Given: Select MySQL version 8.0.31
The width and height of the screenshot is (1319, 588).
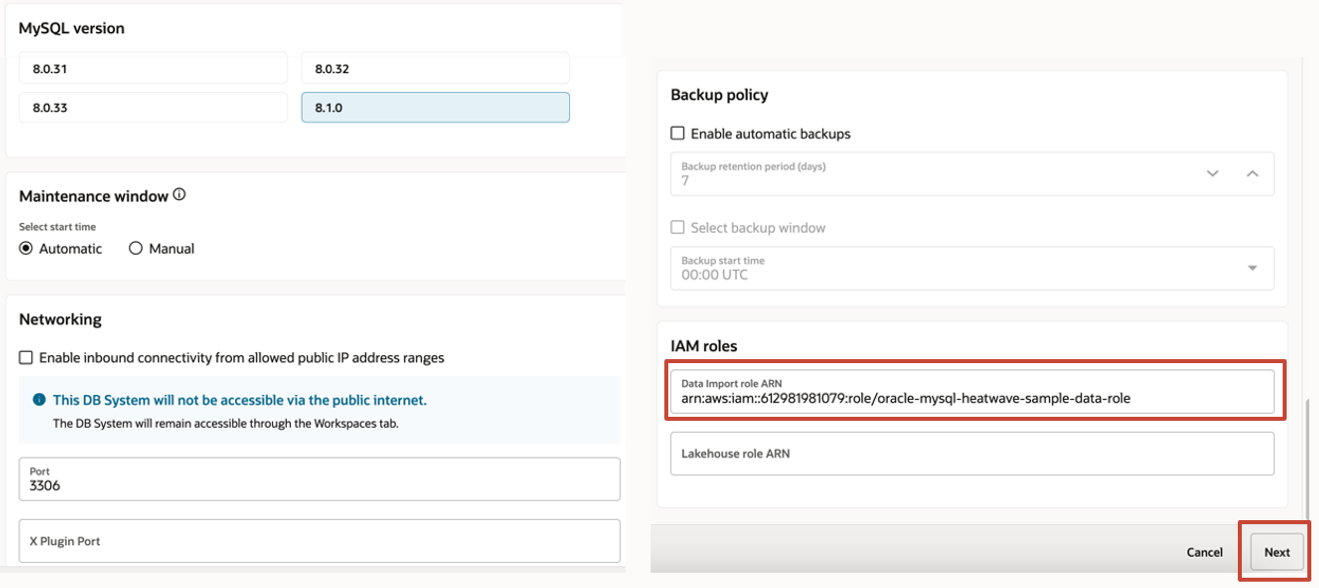Looking at the screenshot, I should click(x=153, y=69).
